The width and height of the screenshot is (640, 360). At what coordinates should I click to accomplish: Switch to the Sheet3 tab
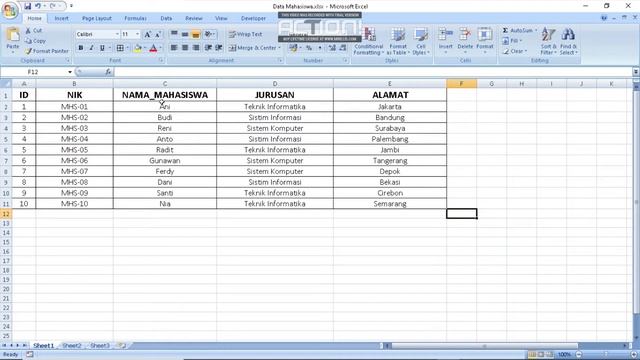click(100, 346)
